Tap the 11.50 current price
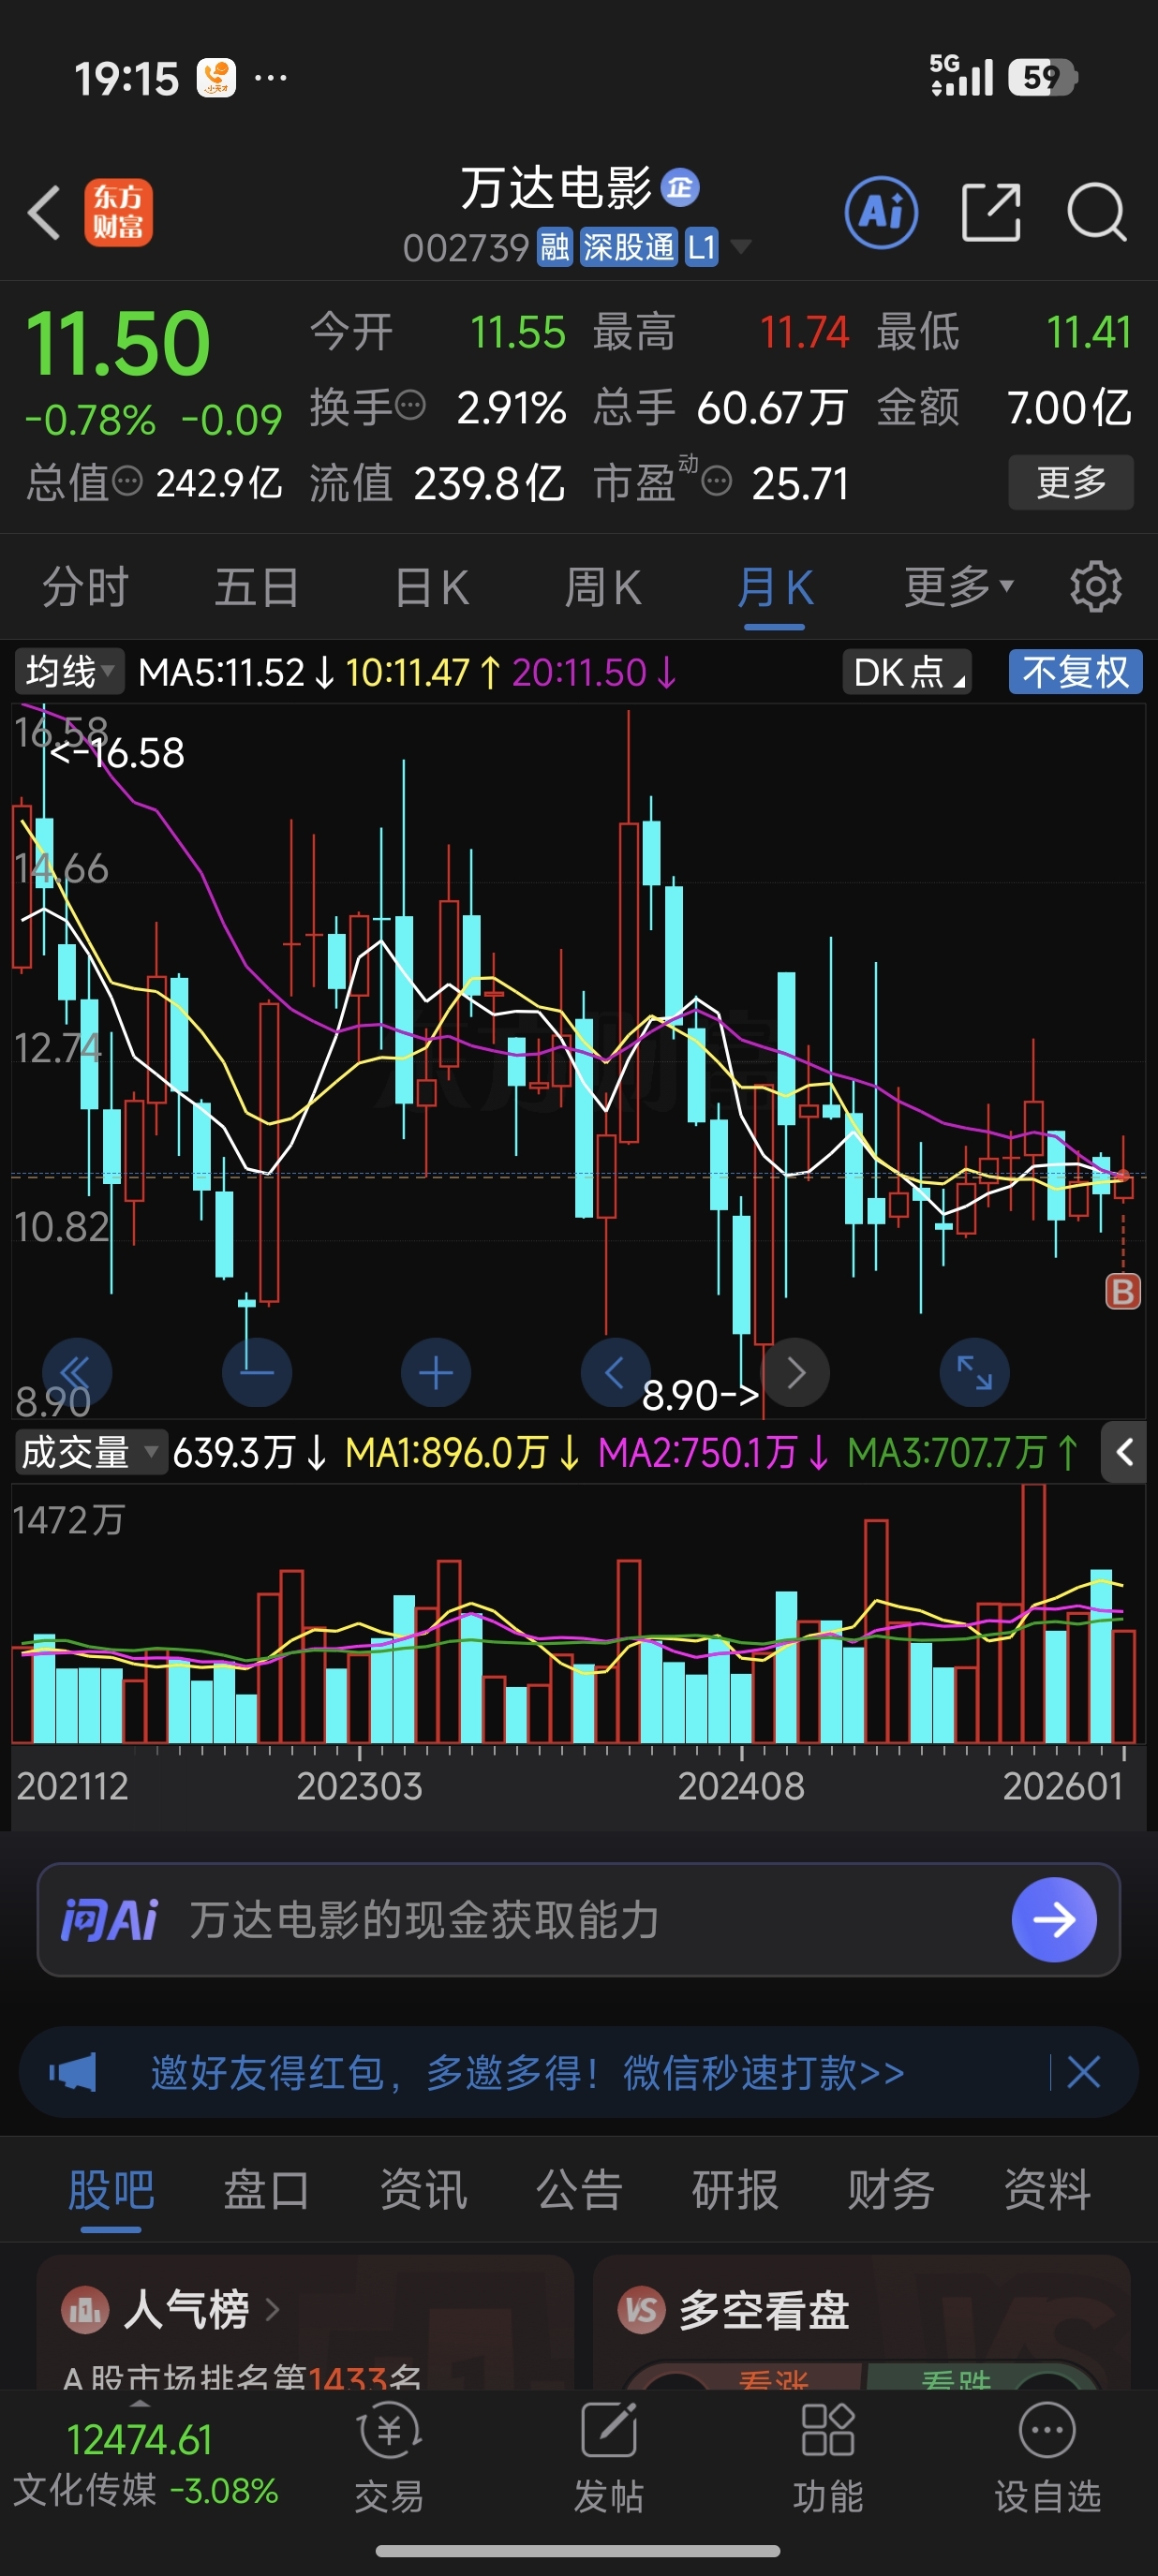Viewport: 1158px width, 2576px height. click(118, 343)
